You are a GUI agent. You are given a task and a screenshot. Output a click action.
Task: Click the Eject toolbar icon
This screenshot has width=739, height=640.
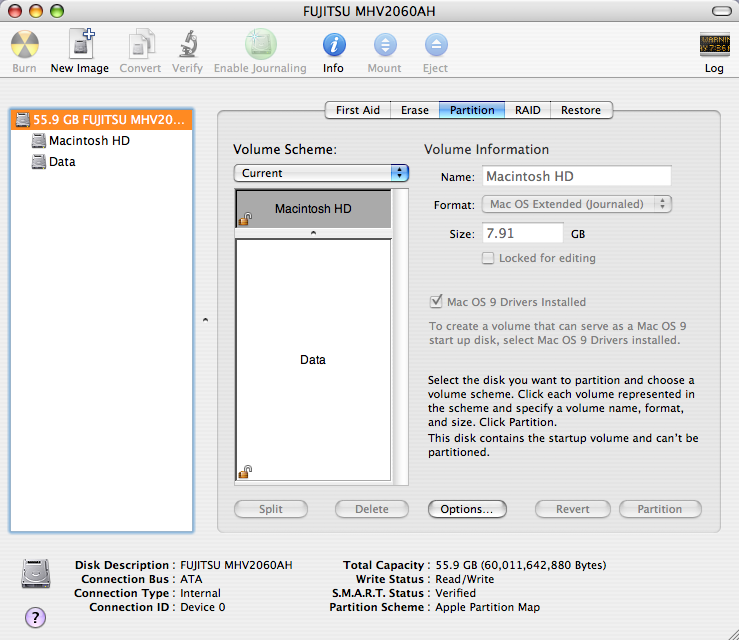(436, 45)
